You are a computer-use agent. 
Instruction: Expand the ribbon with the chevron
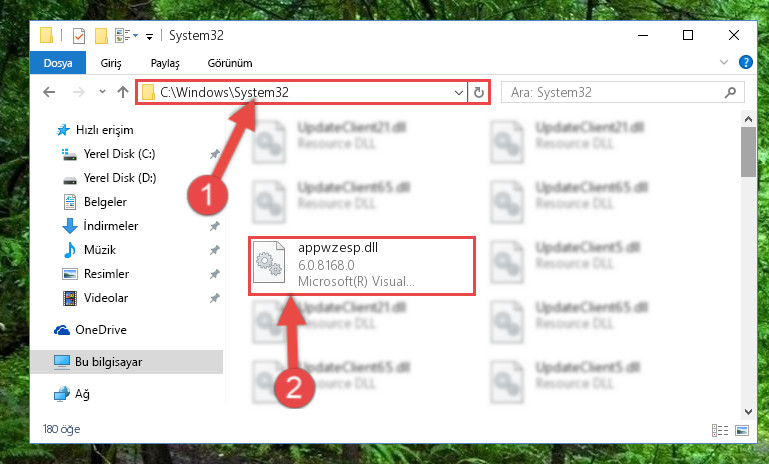pyautogui.click(x=723, y=62)
